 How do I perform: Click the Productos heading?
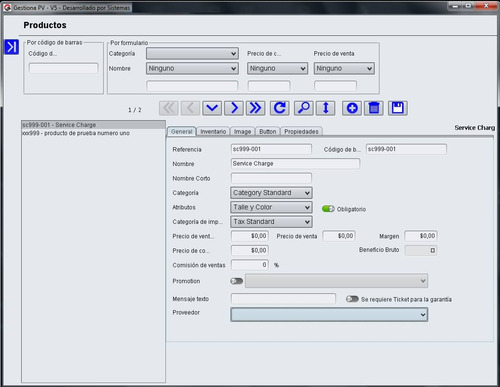tap(45, 25)
